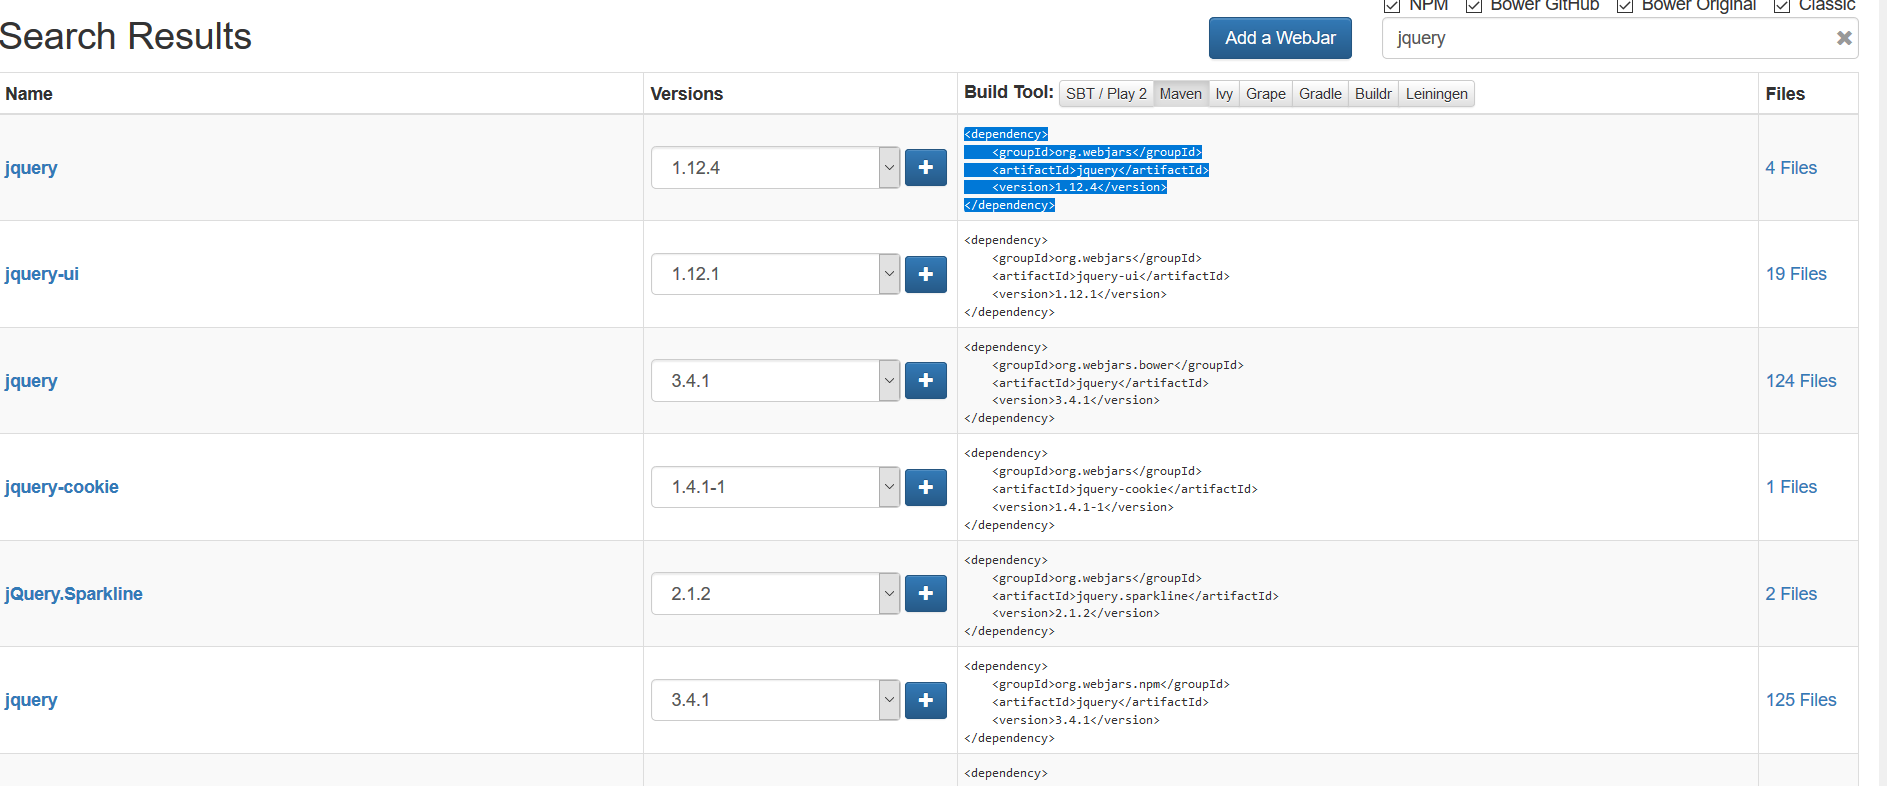Toggle the Classic checkbox
This screenshot has width=1887, height=786.
[x=1782, y=6]
